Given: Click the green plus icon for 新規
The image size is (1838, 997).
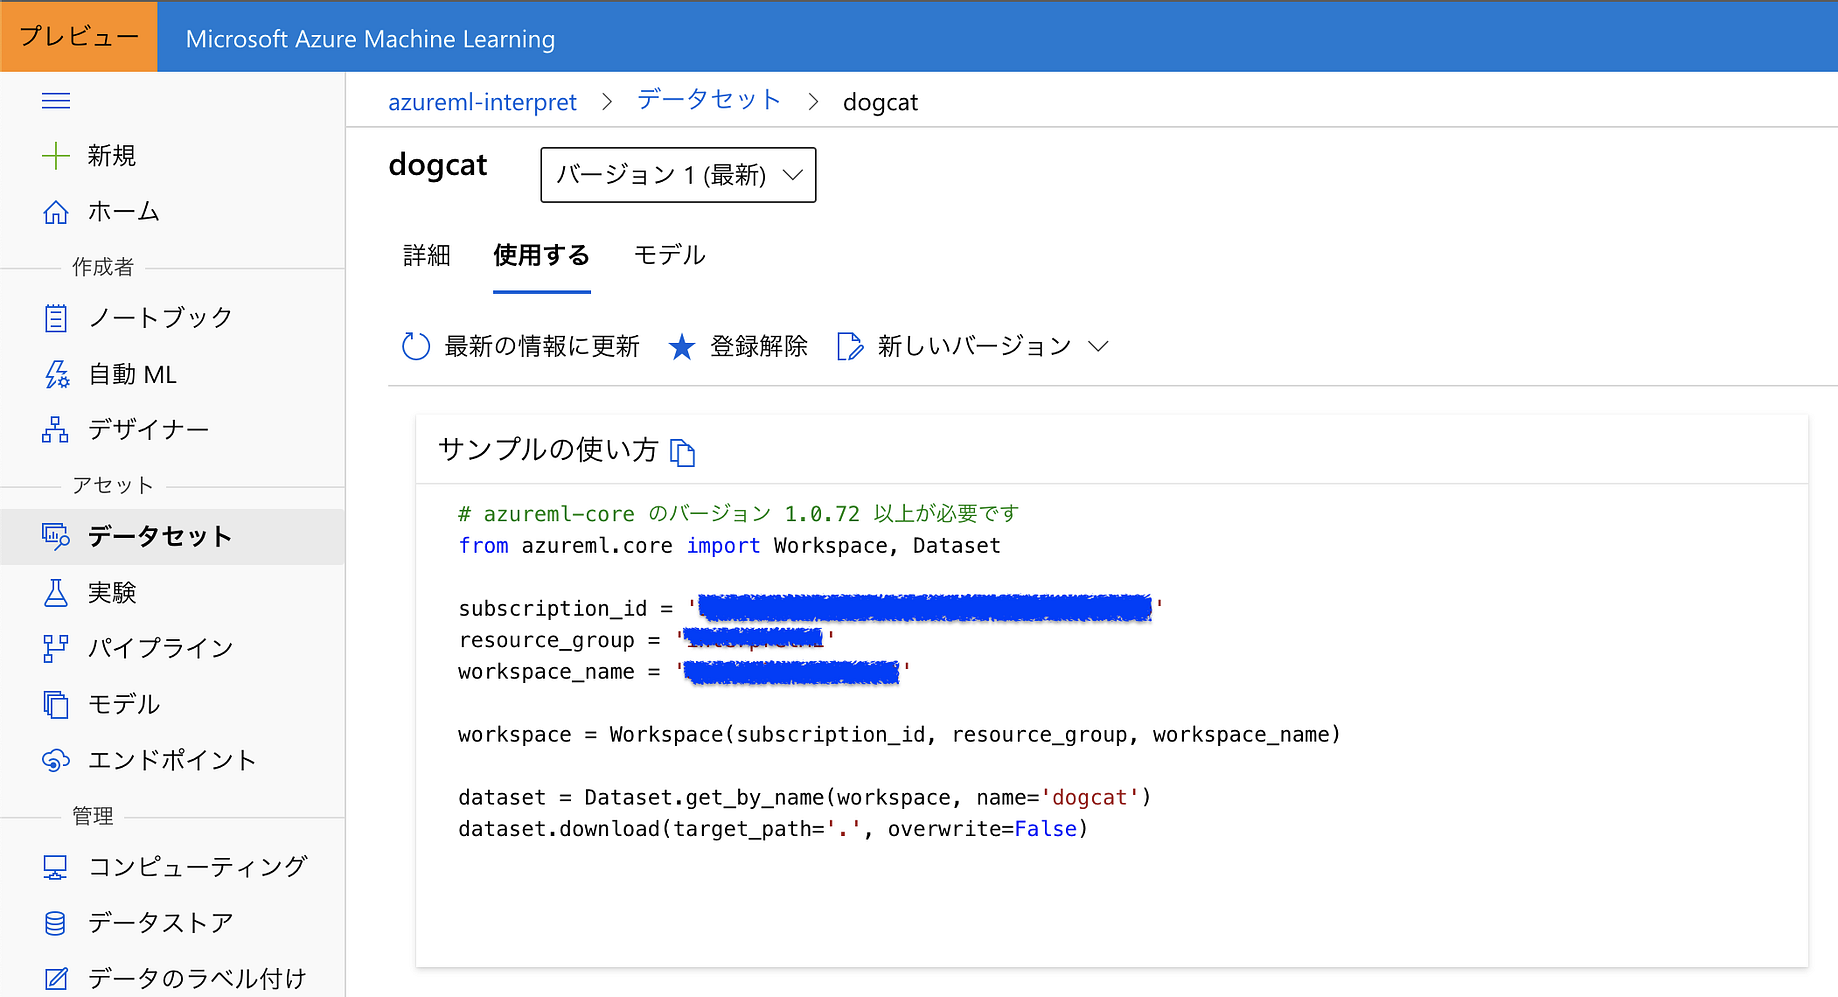Looking at the screenshot, I should pyautogui.click(x=56, y=156).
